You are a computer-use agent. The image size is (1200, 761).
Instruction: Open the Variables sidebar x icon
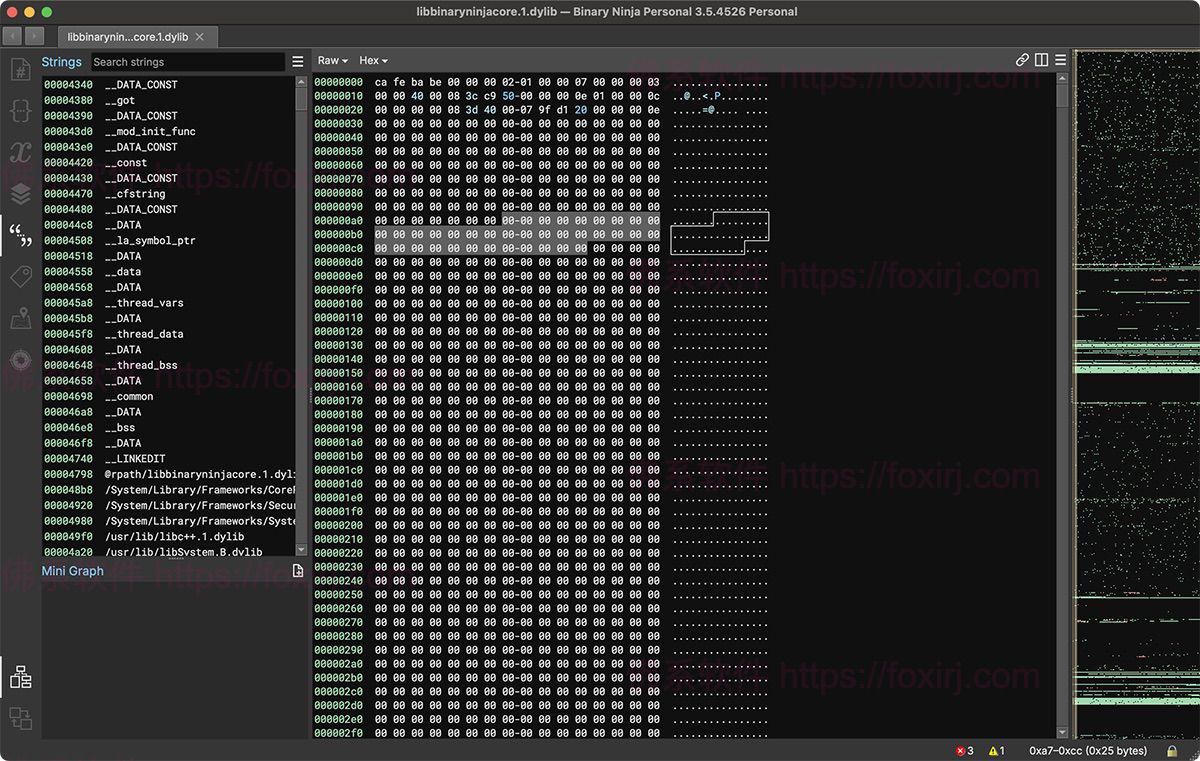coord(20,152)
